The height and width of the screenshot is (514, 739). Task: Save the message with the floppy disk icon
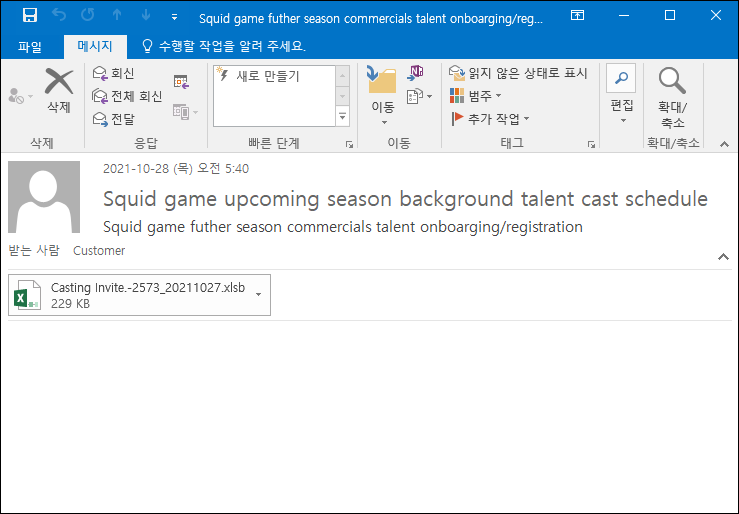click(x=30, y=16)
